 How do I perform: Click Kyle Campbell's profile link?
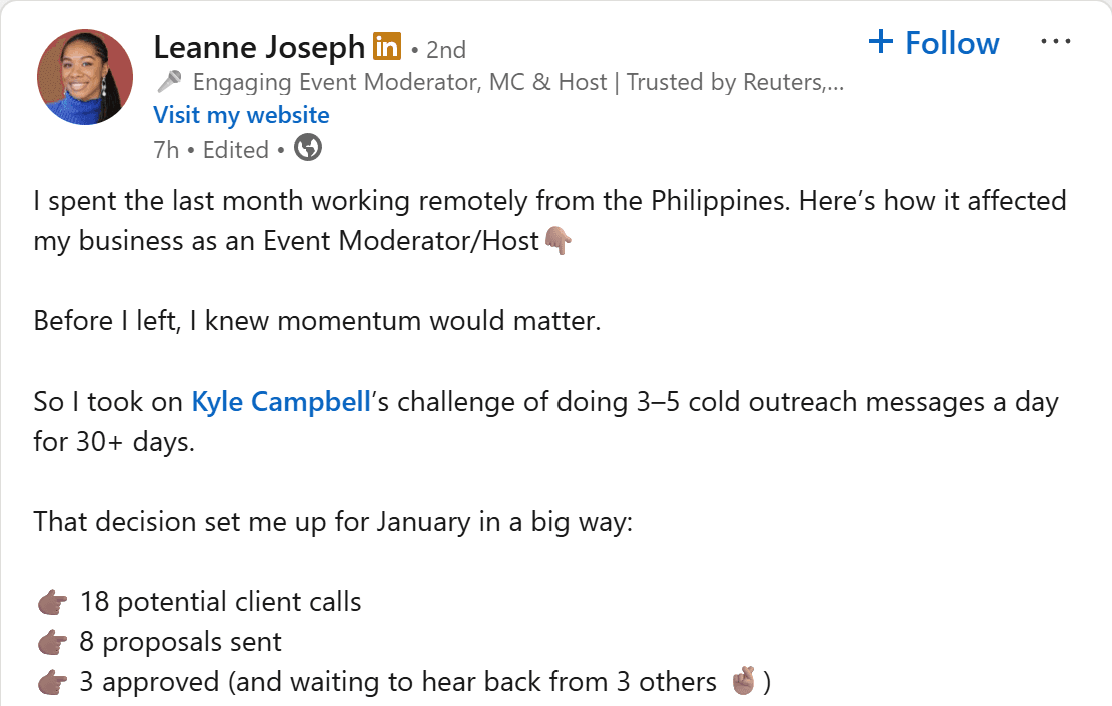click(x=280, y=401)
